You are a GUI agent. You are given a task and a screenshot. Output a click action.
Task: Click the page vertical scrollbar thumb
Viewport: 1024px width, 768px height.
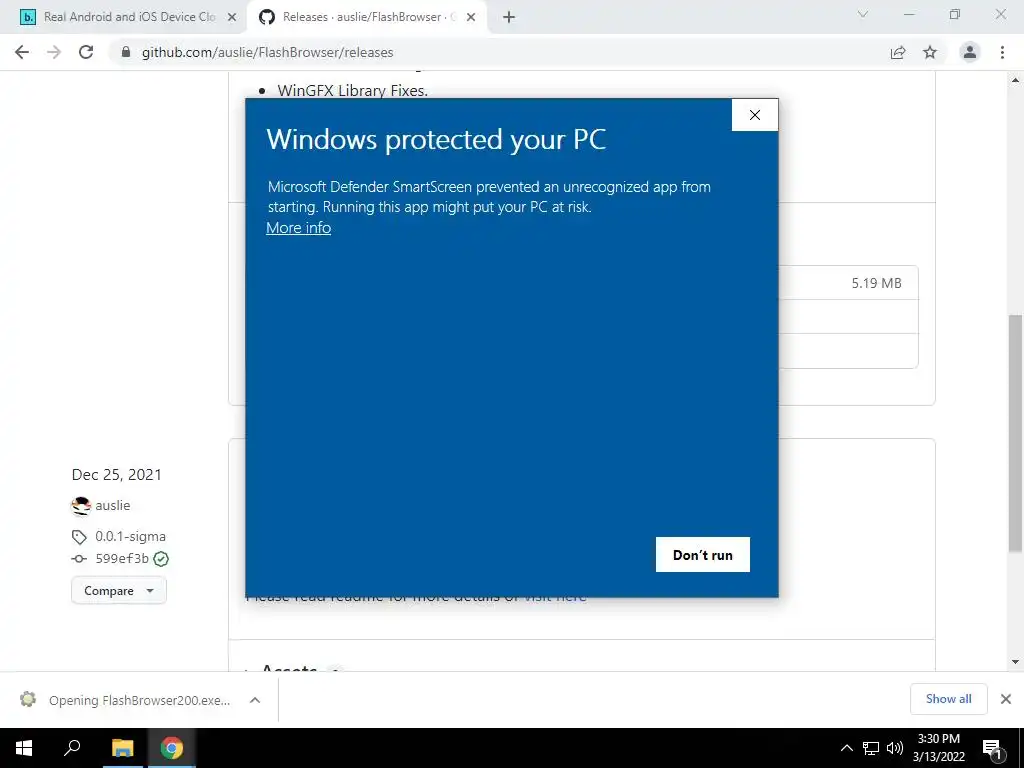1015,432
